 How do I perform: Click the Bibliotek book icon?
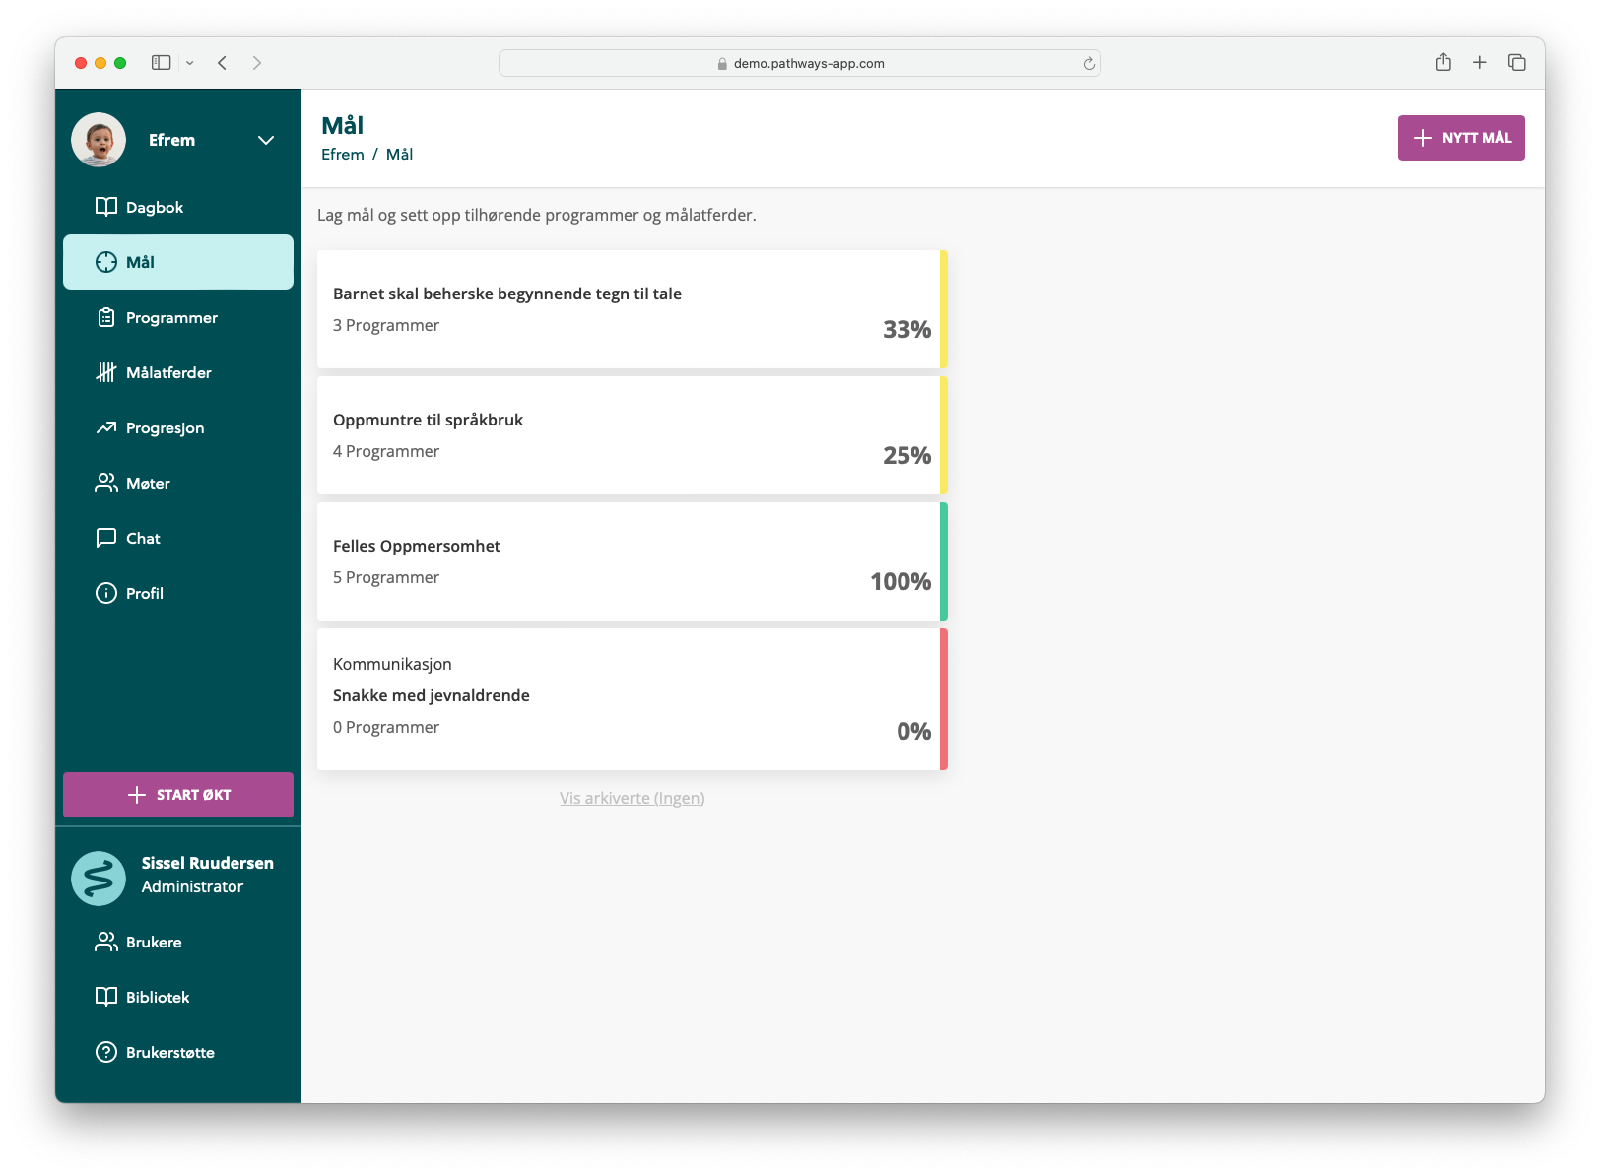click(x=106, y=997)
